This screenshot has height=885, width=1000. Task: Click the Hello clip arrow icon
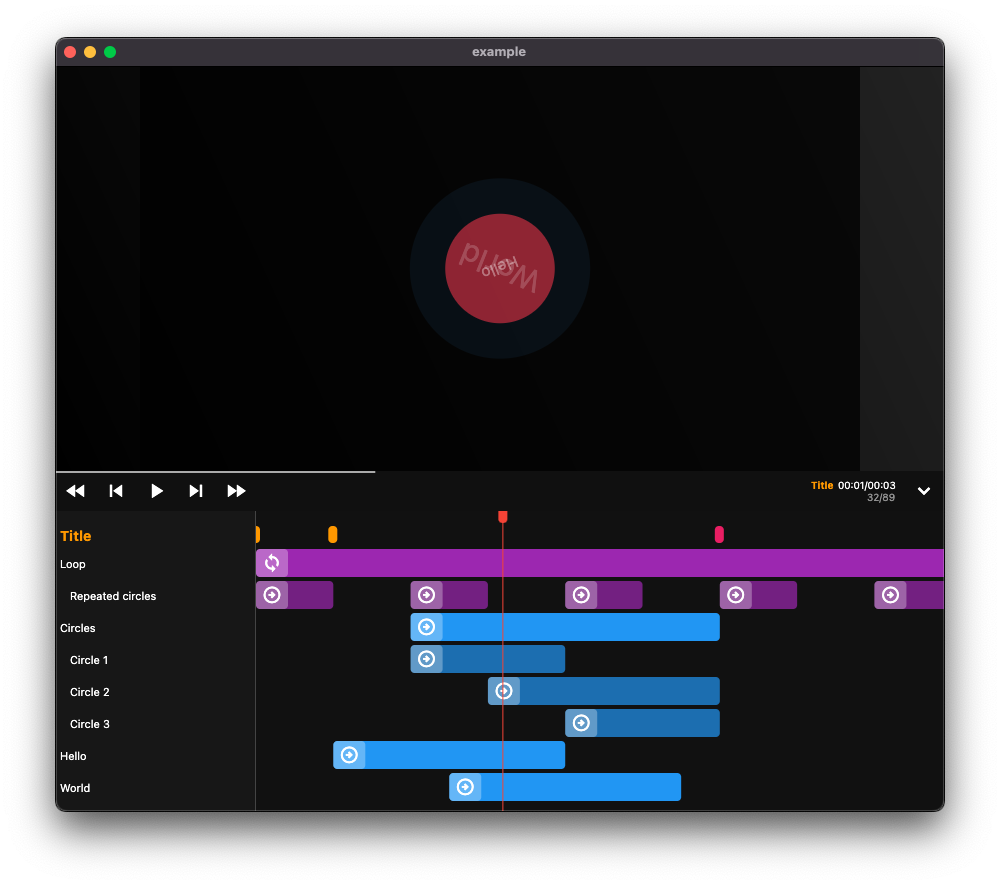pos(349,755)
